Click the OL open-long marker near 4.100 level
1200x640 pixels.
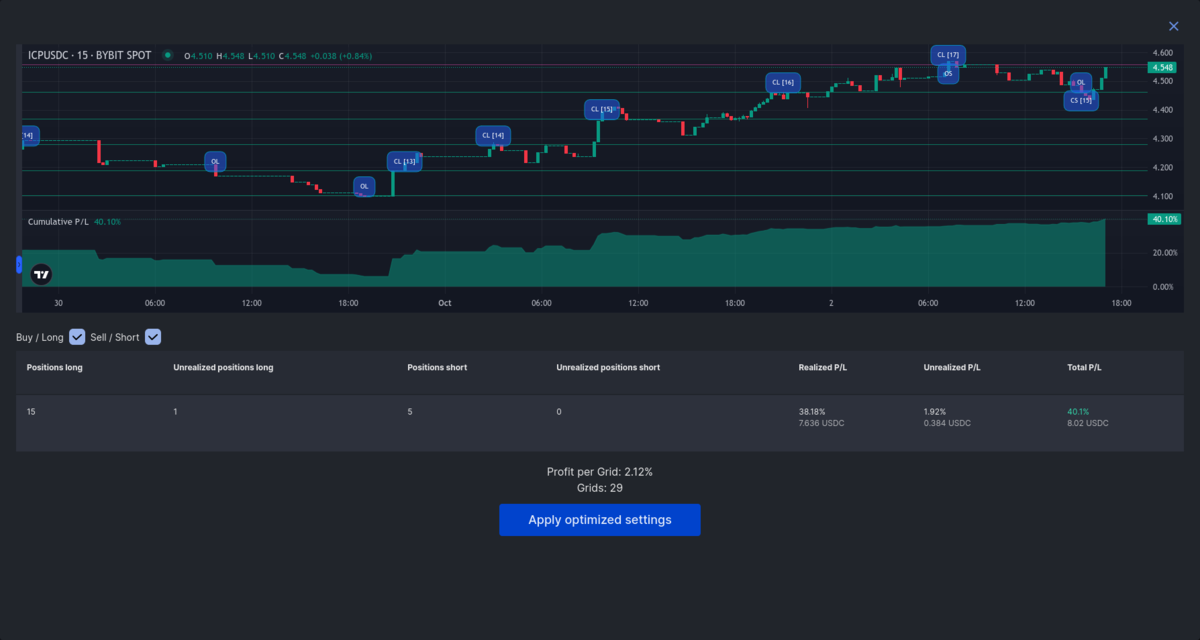[364, 186]
